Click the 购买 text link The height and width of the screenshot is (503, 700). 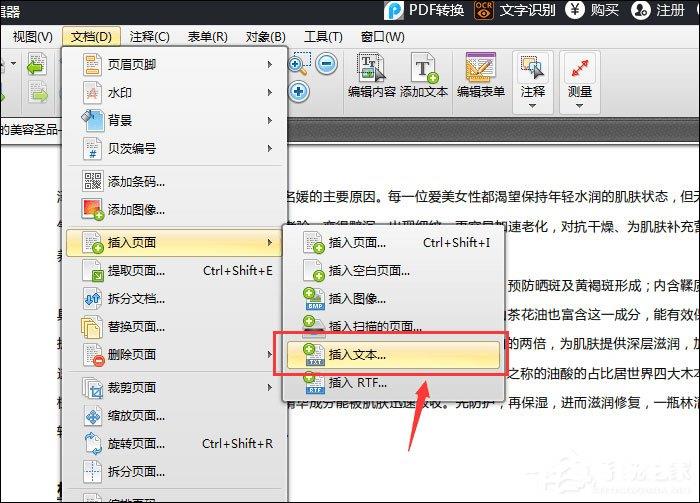(605, 10)
